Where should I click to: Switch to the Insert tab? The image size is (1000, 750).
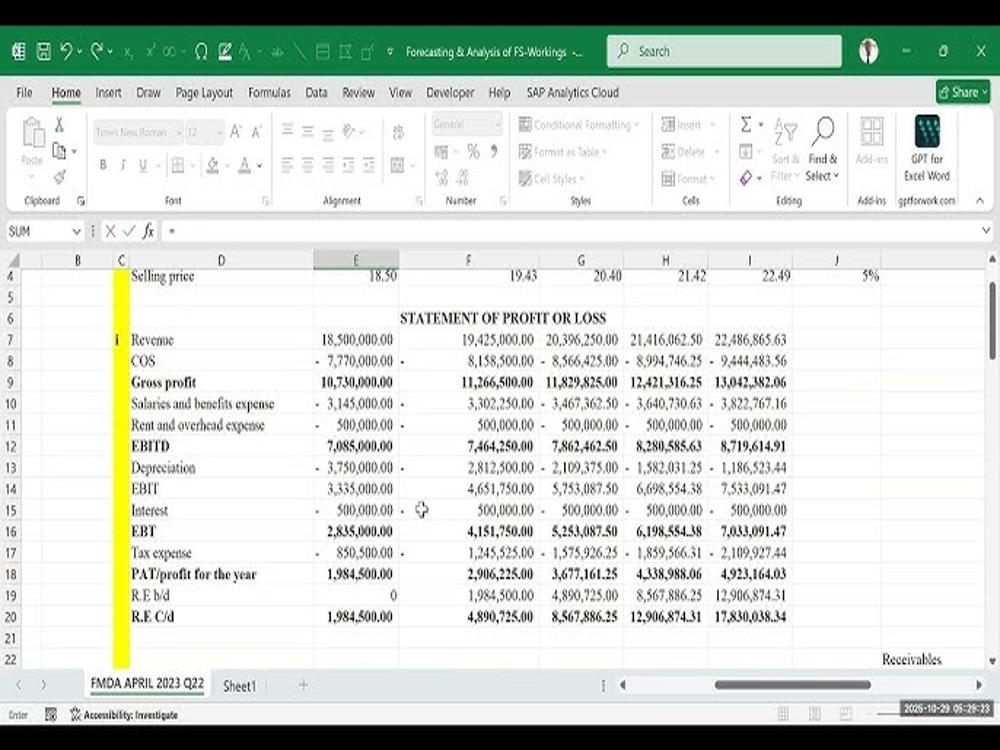click(x=108, y=92)
